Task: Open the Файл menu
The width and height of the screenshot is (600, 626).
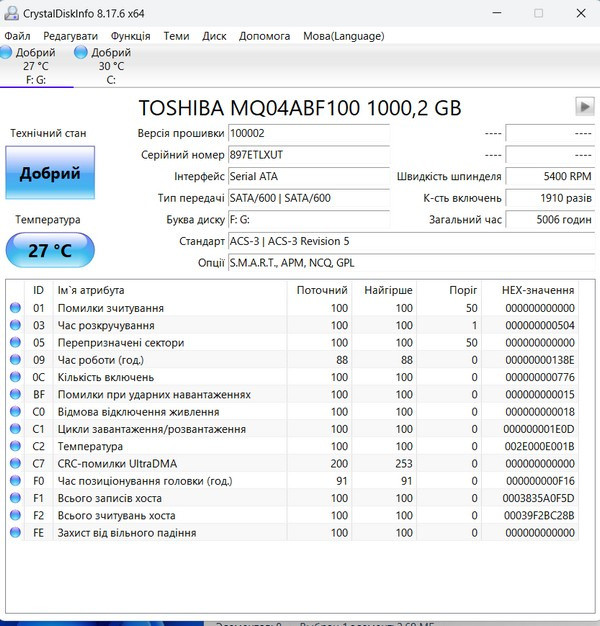Action: tap(17, 36)
